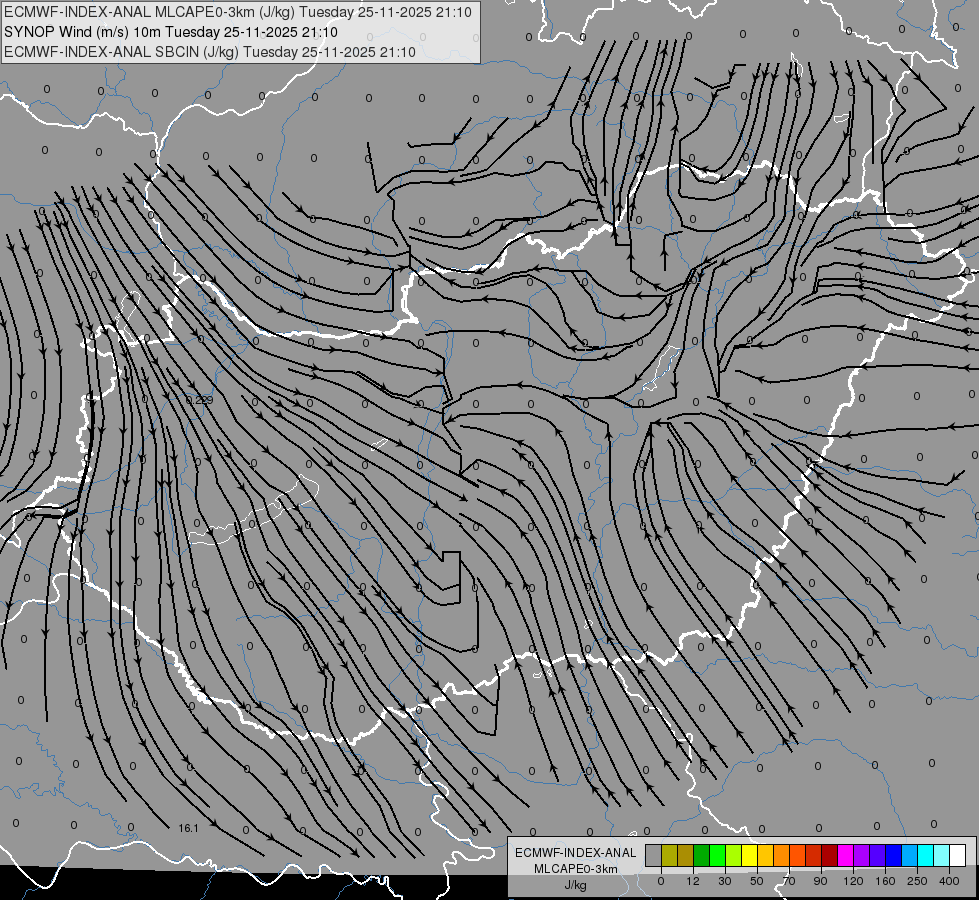The height and width of the screenshot is (900, 979).
Task: Click the legend scale value 12
Action: [693, 881]
